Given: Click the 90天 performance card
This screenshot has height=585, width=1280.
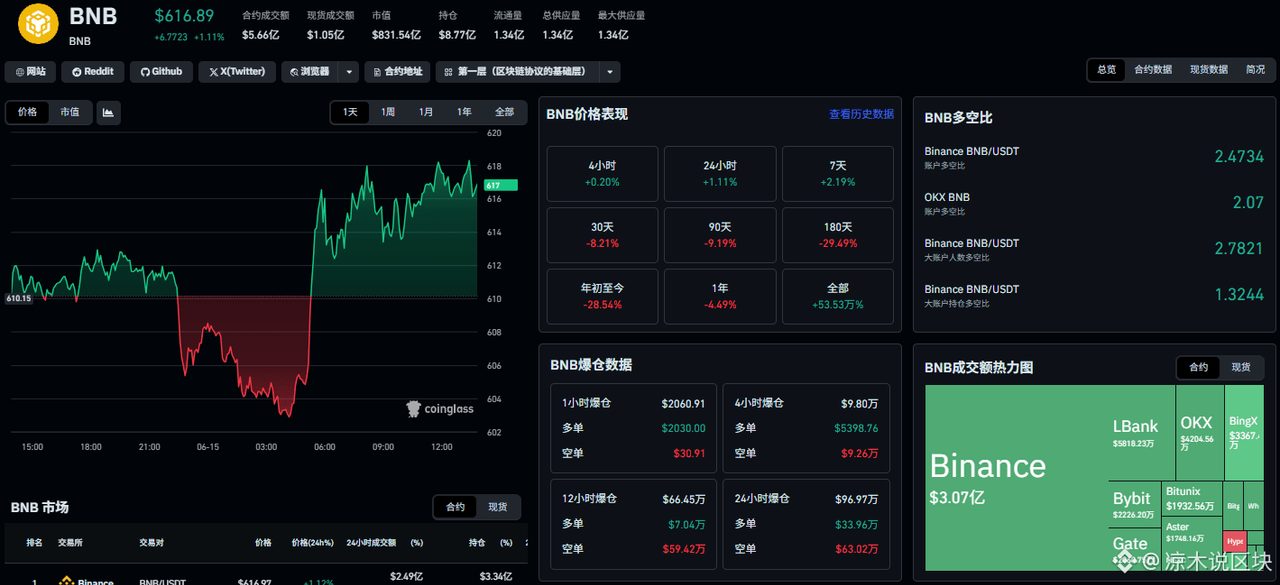Looking at the screenshot, I should [720, 235].
